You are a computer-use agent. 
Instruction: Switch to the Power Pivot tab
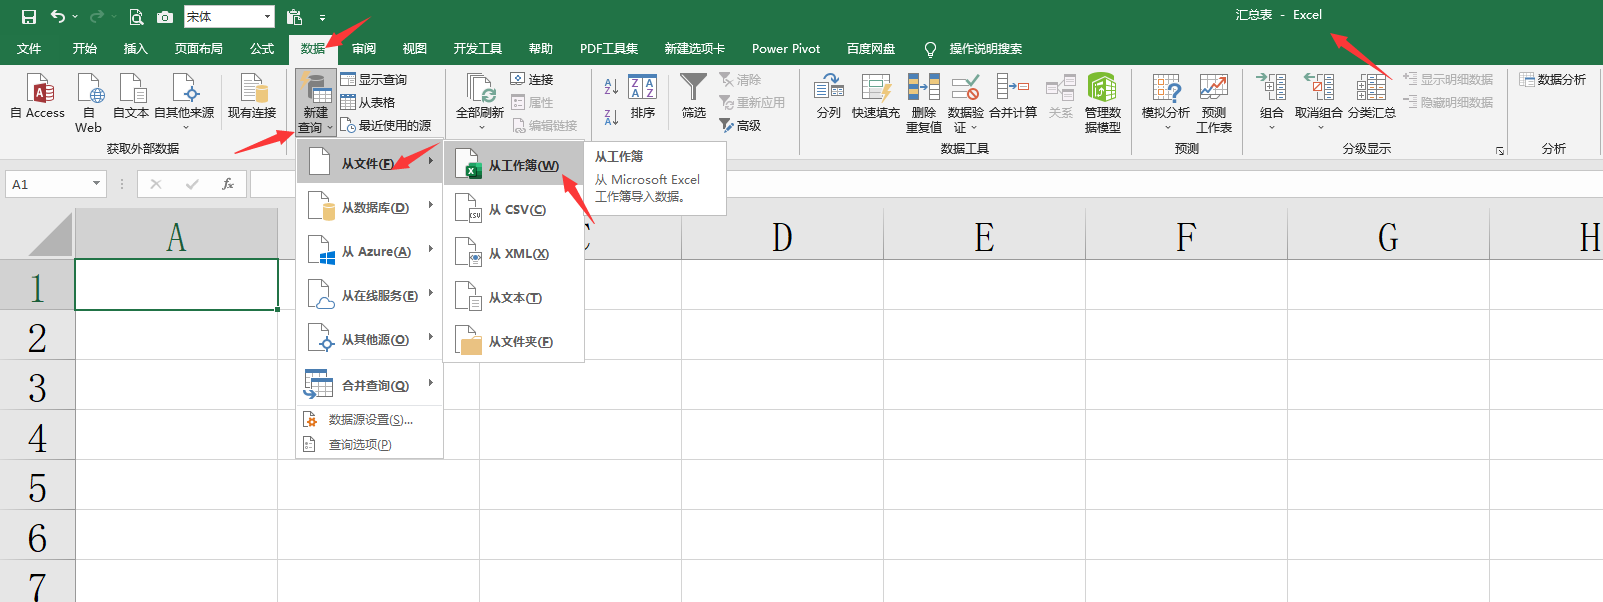[786, 48]
